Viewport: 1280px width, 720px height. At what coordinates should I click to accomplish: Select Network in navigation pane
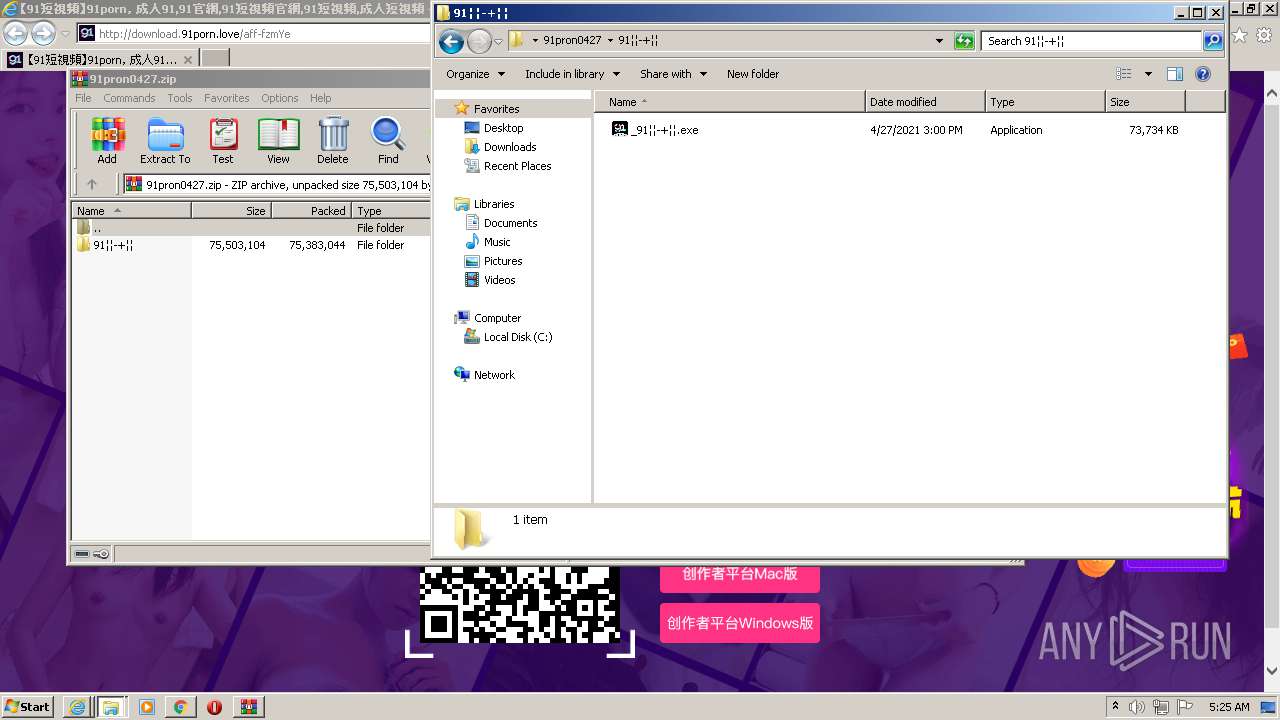pyautogui.click(x=494, y=375)
